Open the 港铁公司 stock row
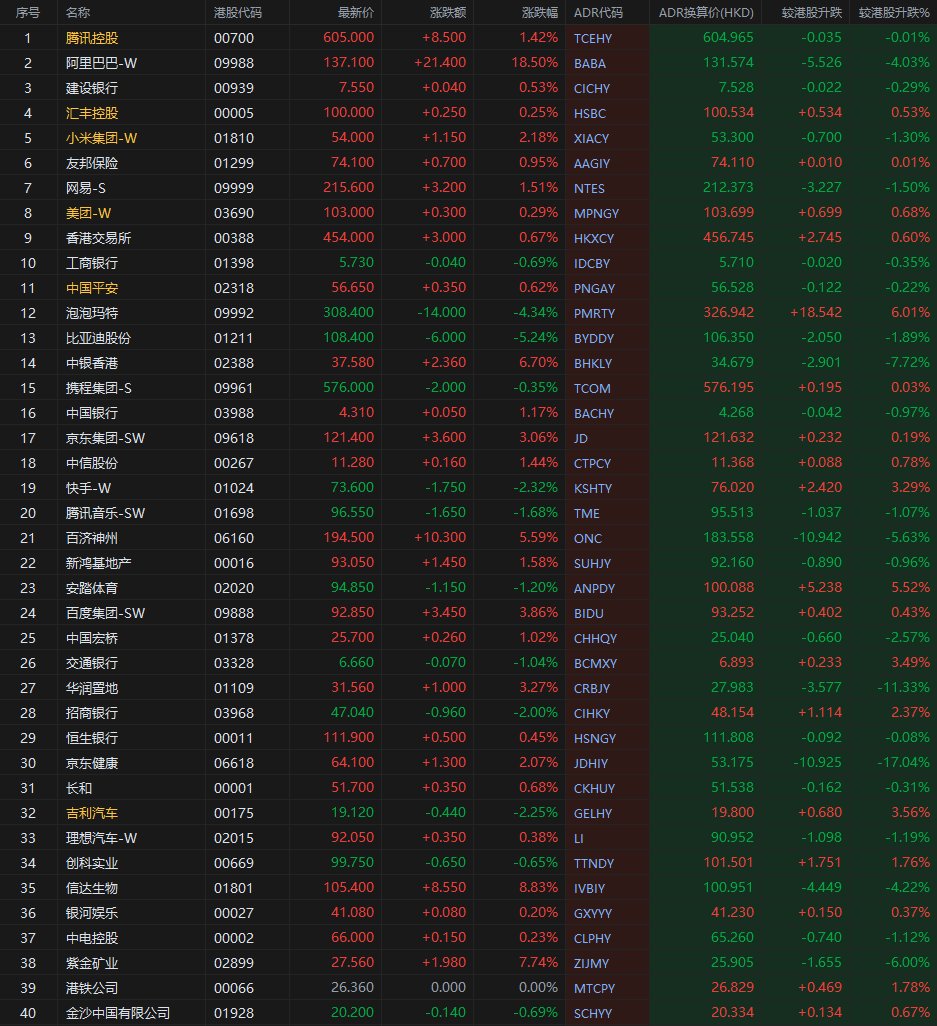The width and height of the screenshot is (937, 1026). pos(468,988)
